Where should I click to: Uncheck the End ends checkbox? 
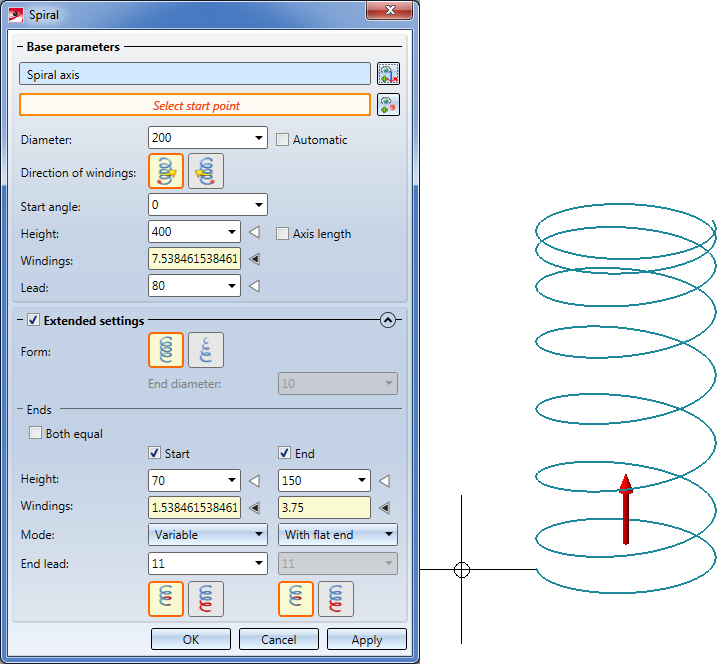click(284, 453)
